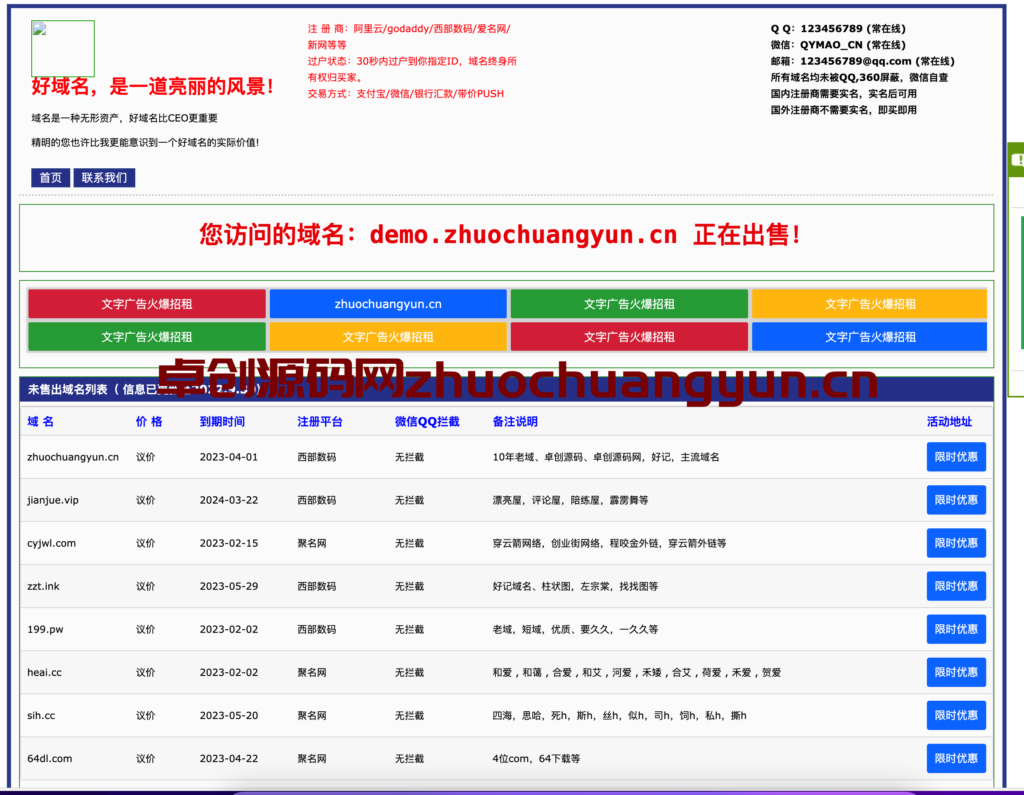Click the QQ number 123456789 contact line
1024x795 pixels.
pos(838,29)
